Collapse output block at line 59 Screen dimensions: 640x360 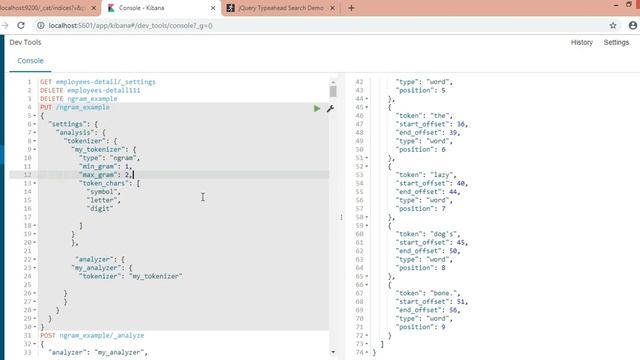(367, 226)
